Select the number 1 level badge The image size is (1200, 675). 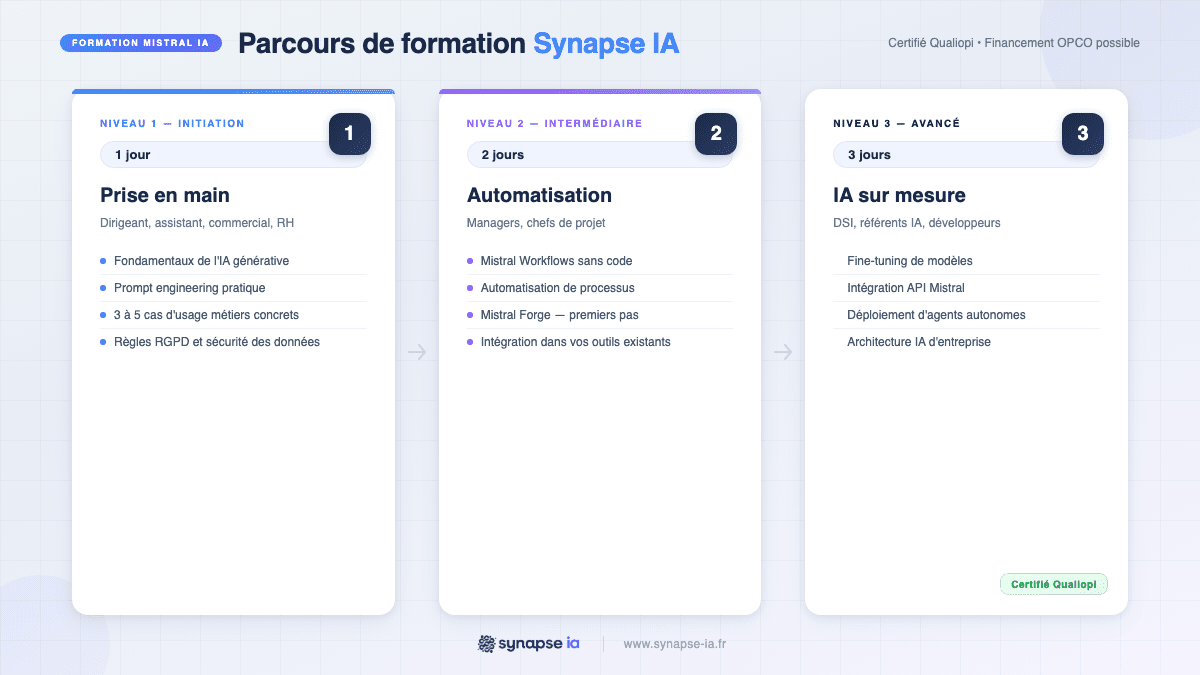click(349, 134)
